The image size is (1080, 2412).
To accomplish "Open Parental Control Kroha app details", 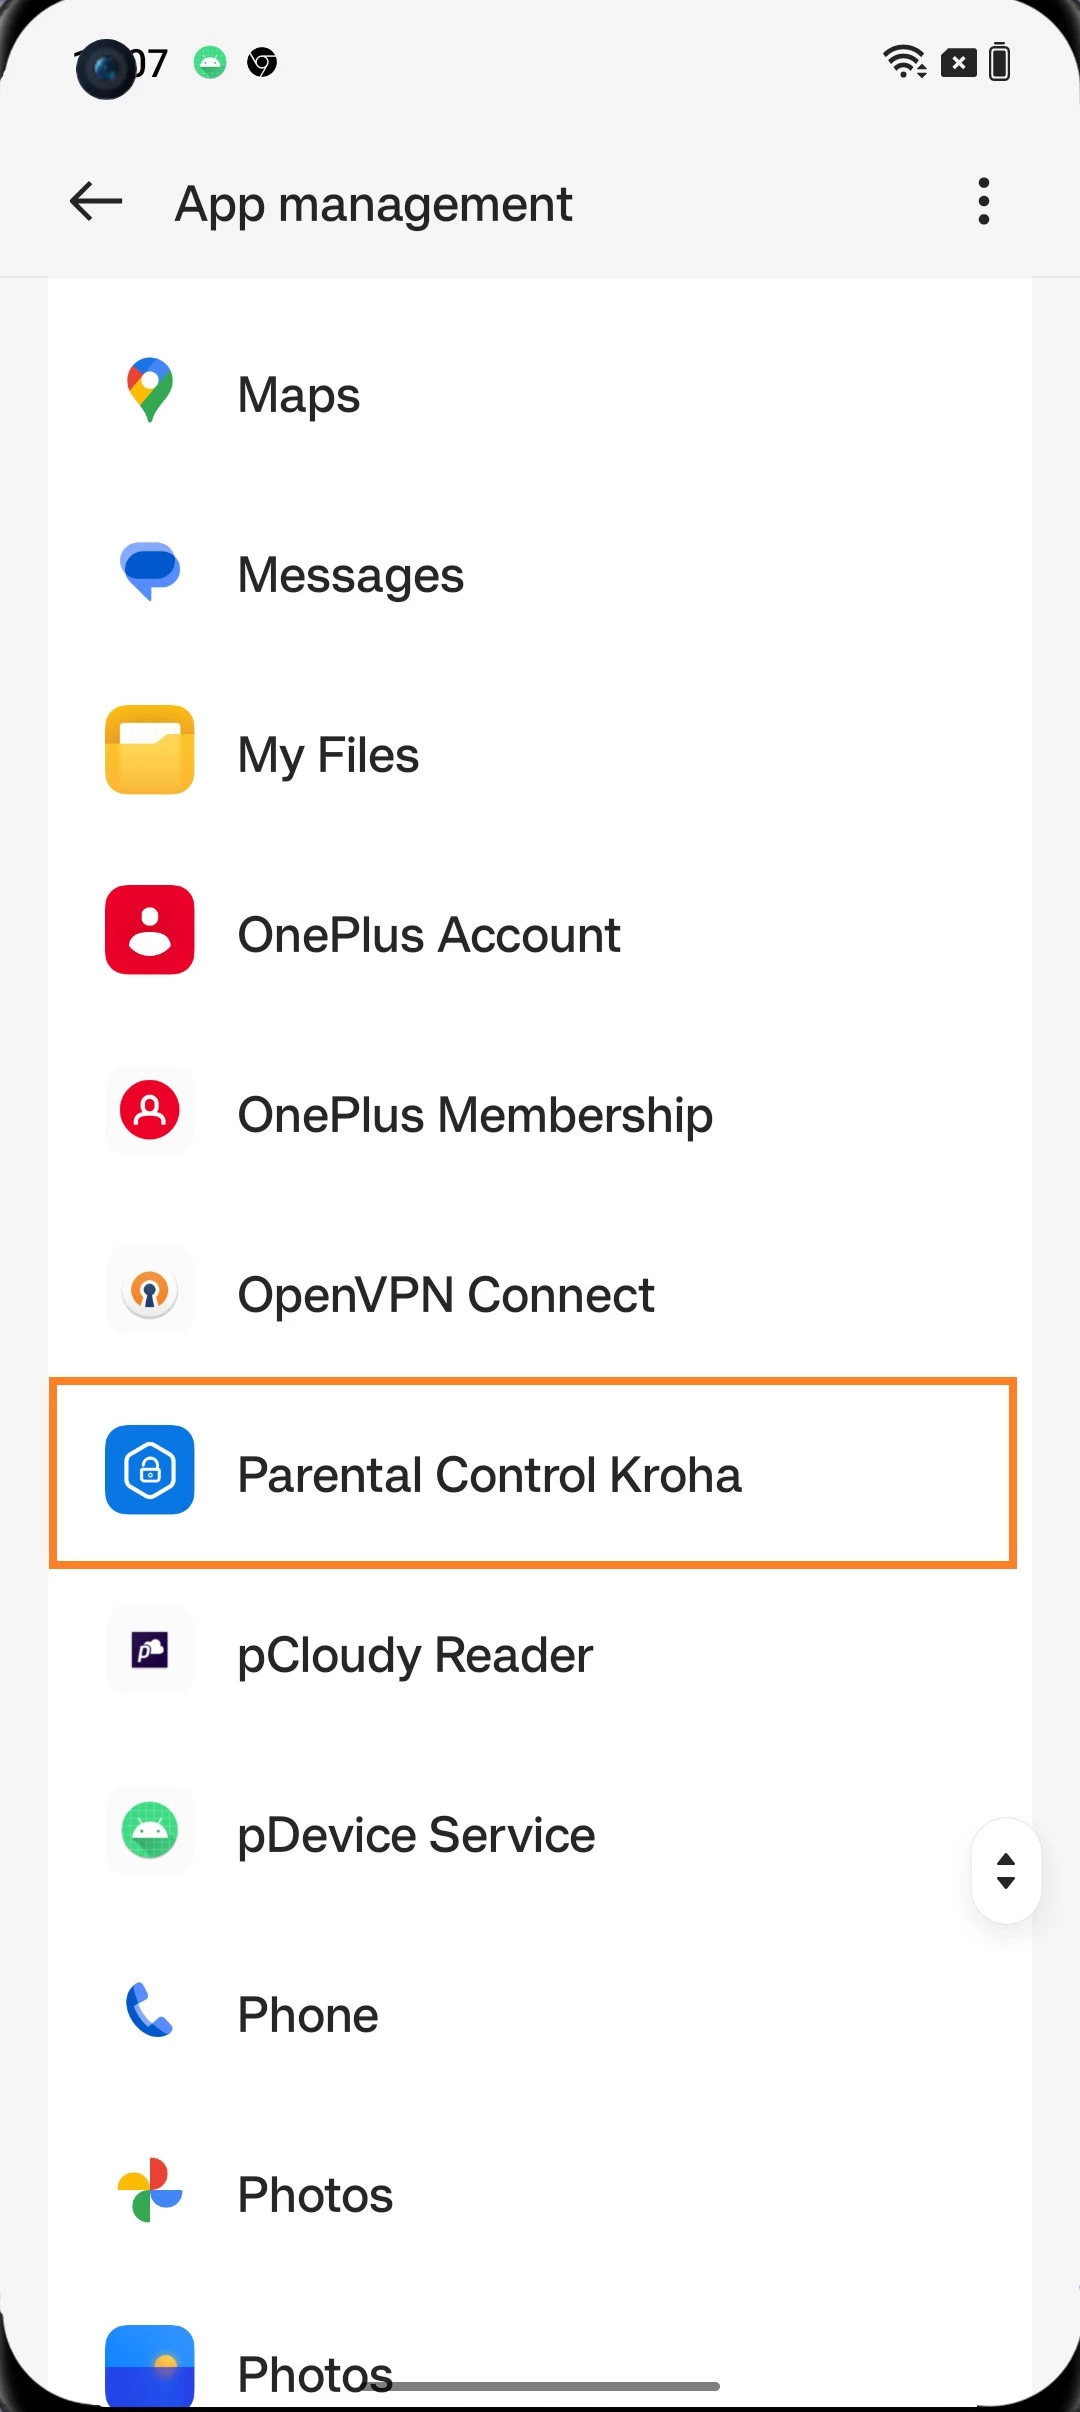I will click(x=489, y=1475).
